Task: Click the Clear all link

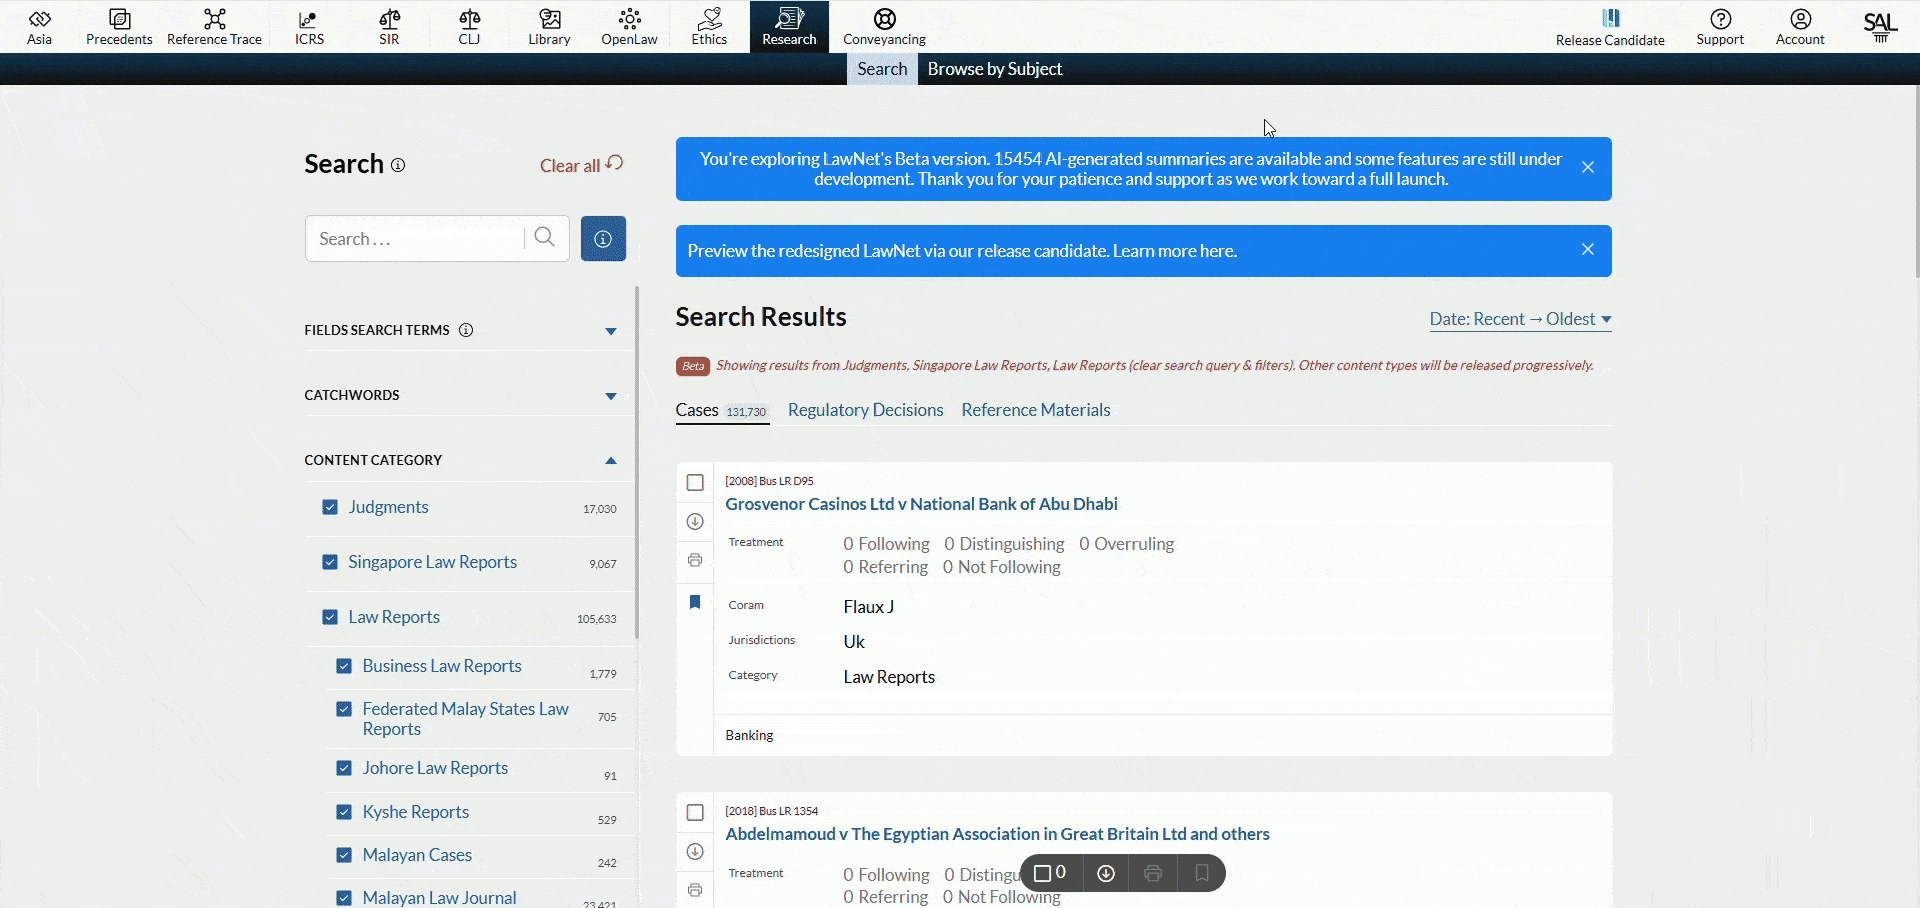Action: (581, 165)
